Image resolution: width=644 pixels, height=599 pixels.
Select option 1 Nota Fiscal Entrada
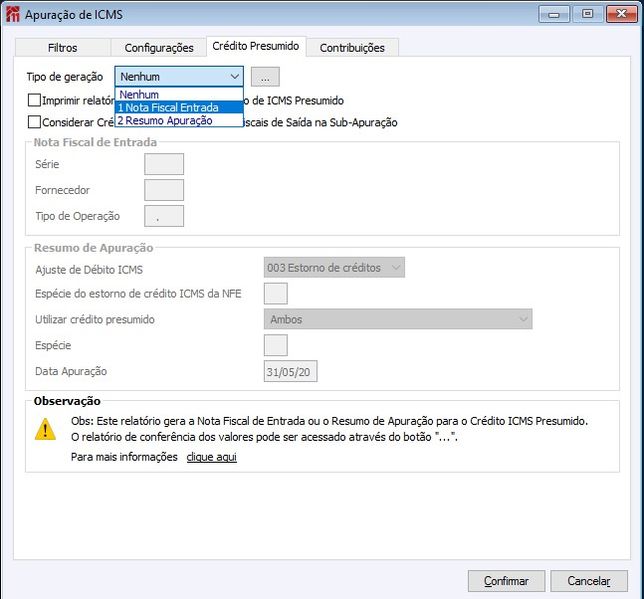coord(179,108)
